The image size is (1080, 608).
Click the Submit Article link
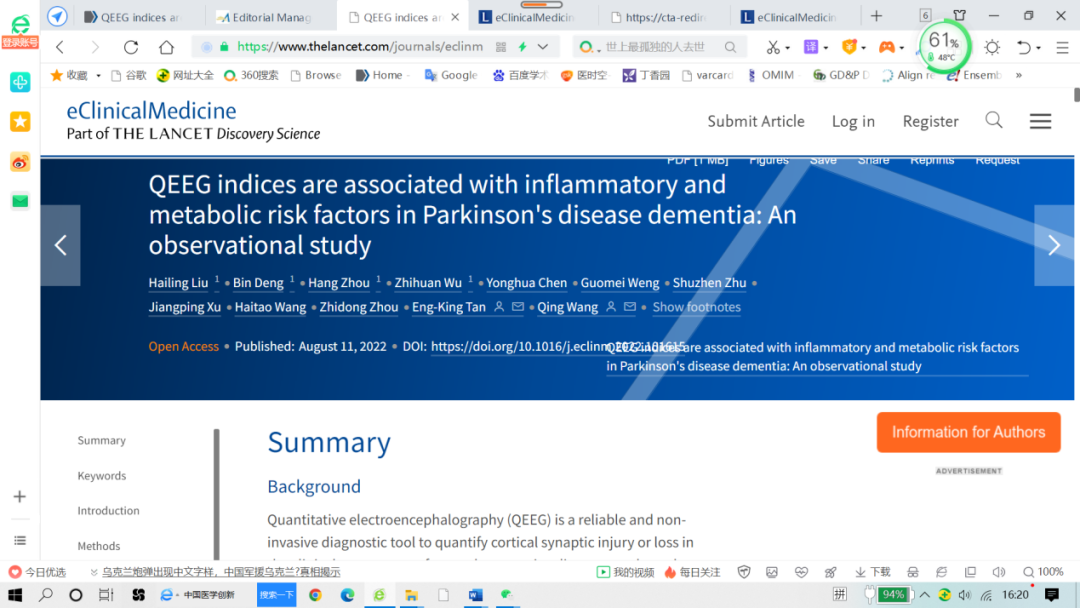click(755, 121)
